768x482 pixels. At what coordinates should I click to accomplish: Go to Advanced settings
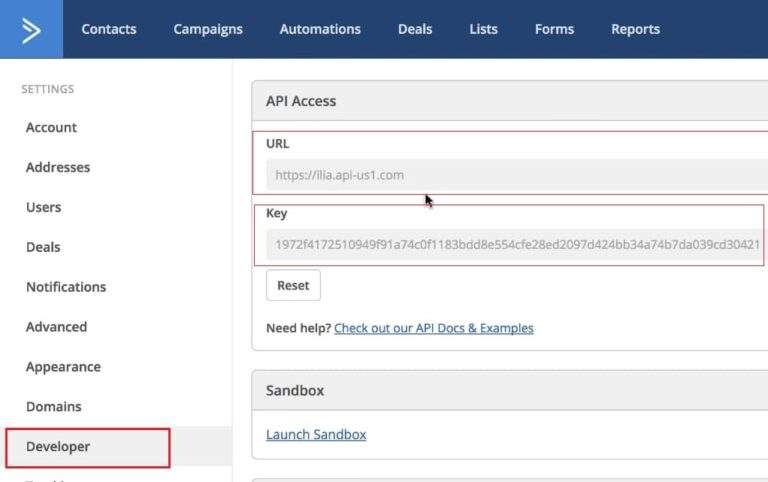tap(56, 327)
